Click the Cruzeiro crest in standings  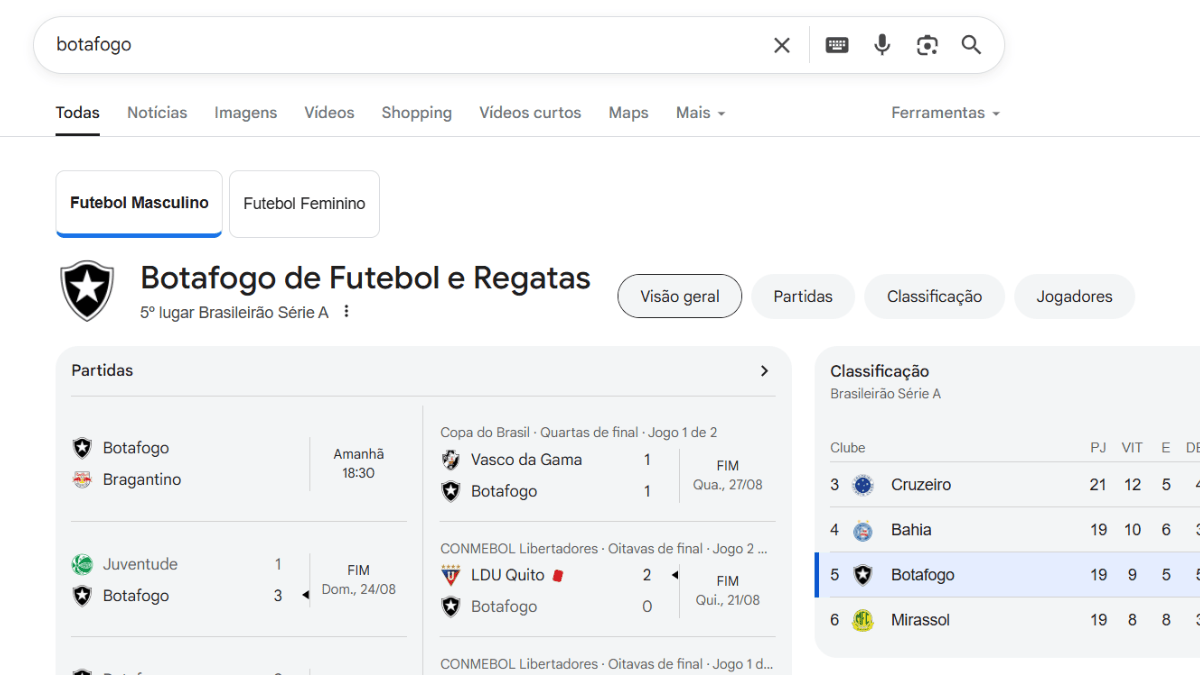[x=862, y=485]
